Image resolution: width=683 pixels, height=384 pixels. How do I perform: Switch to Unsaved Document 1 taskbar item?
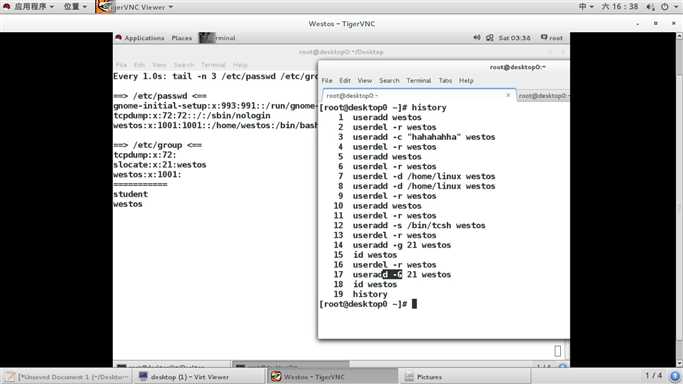click(x=66, y=377)
